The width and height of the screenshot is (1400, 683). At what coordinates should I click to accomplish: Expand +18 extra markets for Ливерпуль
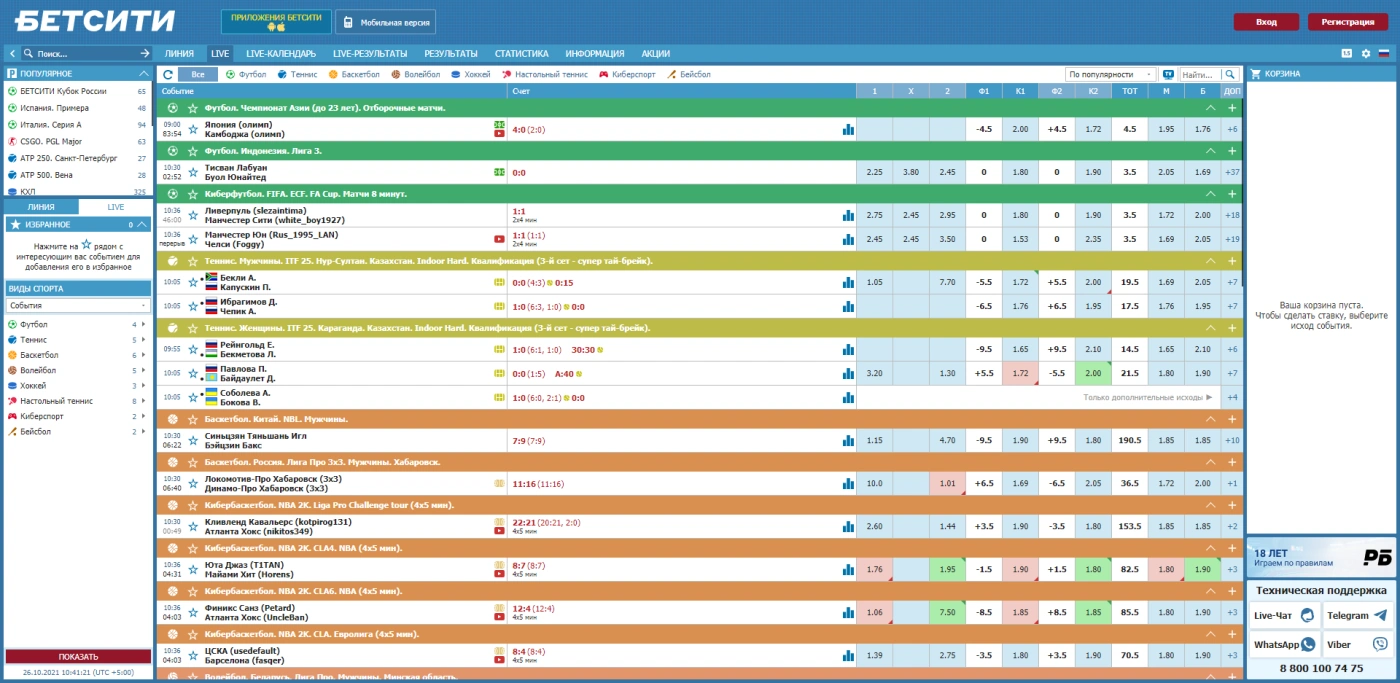coord(1232,215)
